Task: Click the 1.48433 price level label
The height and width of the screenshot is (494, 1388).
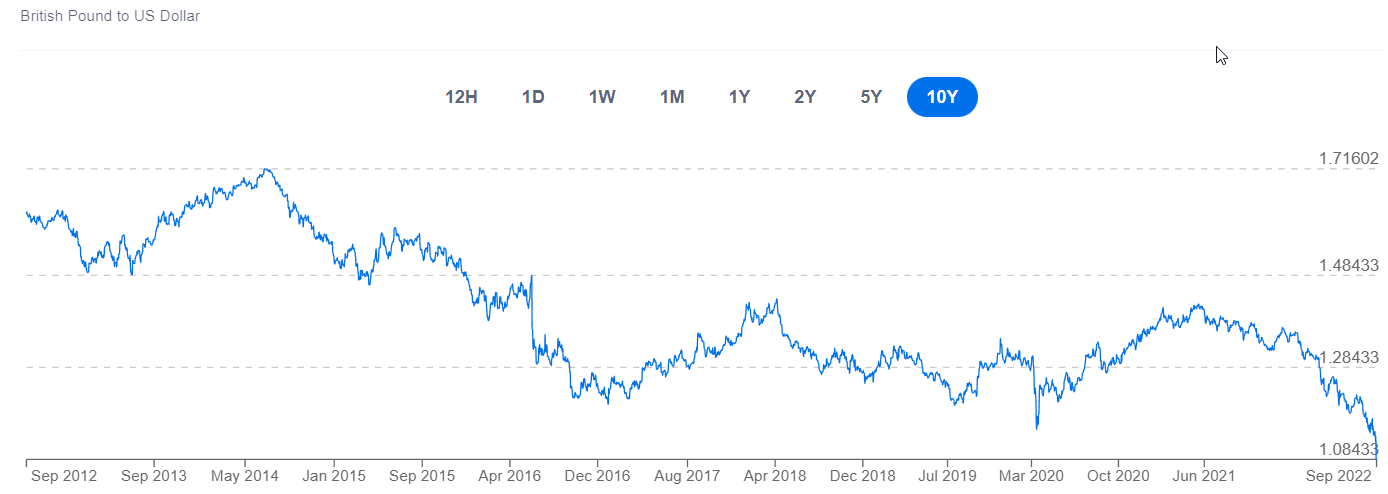Action: (x=1346, y=265)
